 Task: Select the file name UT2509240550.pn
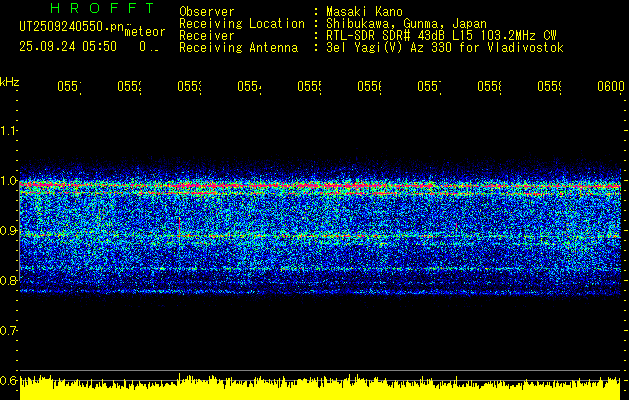(x=71, y=26)
